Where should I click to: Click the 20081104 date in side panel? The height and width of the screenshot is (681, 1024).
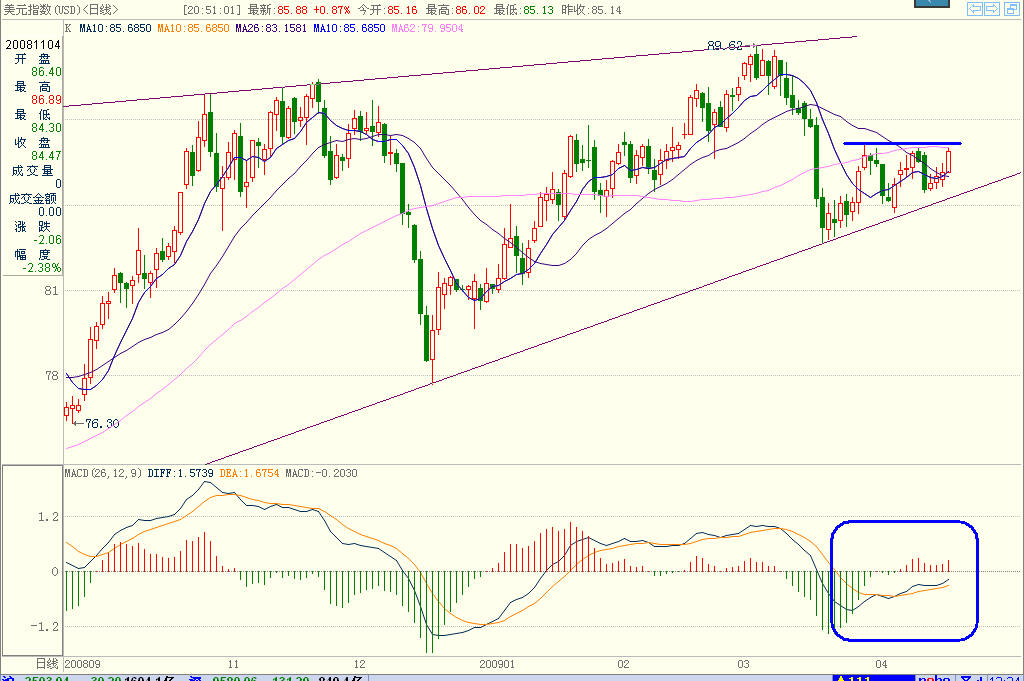pos(33,44)
